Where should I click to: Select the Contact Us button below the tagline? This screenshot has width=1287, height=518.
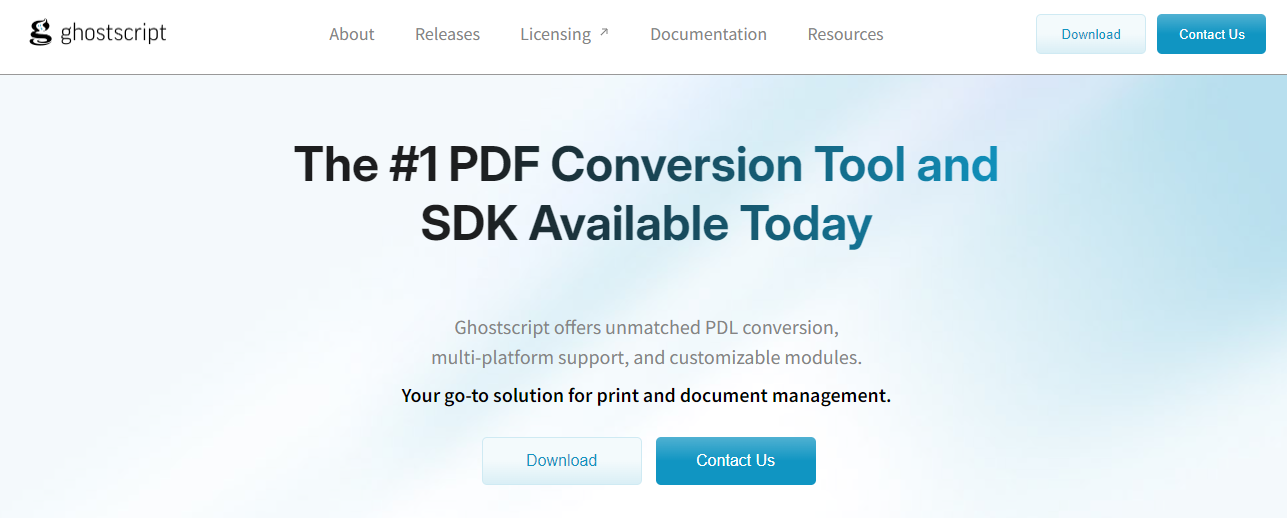click(735, 461)
